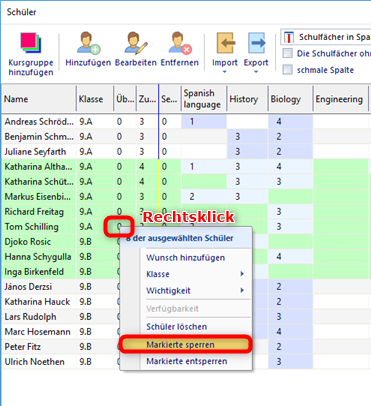
Task: Open the Import dropdown arrow
Action: pos(224,72)
